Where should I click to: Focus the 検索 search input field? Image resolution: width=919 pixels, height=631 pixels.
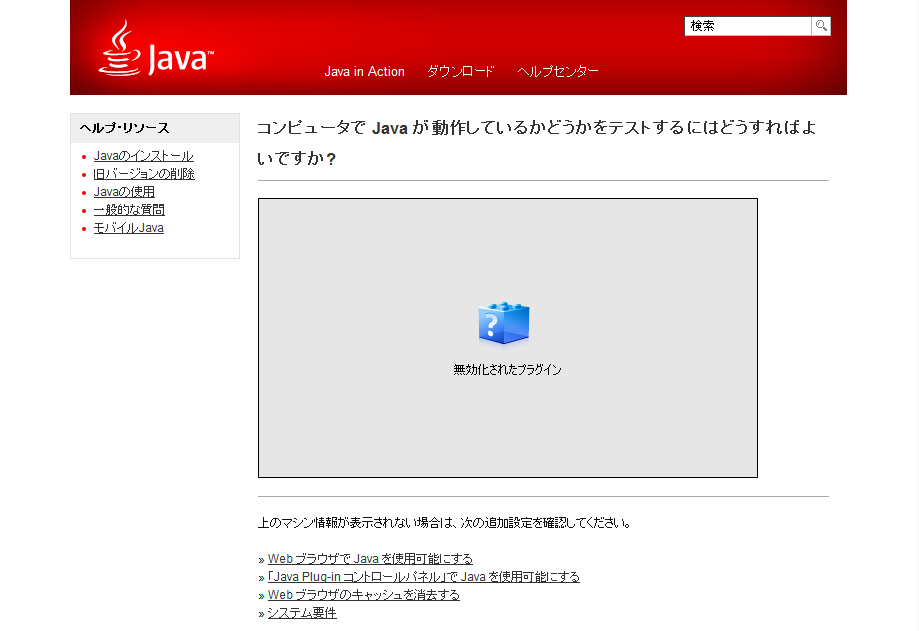tap(747, 27)
